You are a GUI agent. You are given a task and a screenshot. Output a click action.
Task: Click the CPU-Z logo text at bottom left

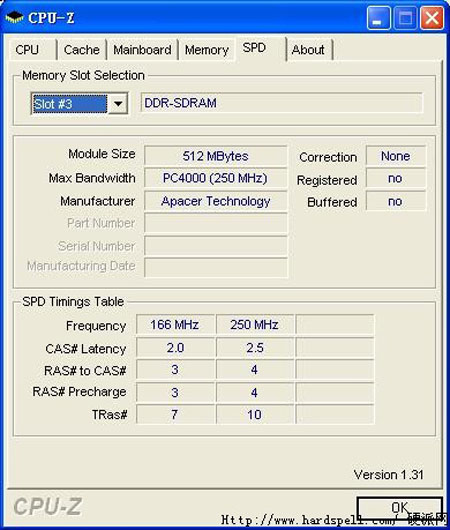(48, 506)
